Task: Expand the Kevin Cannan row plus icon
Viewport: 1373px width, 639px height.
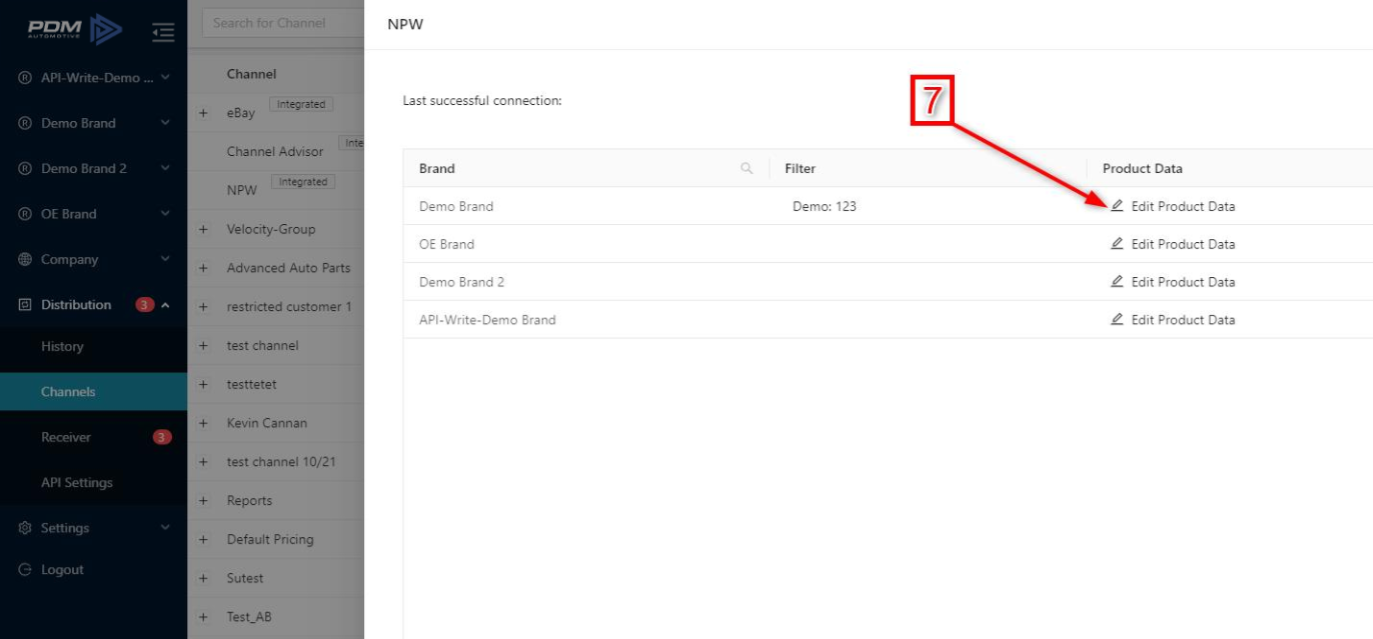Action: click(x=203, y=423)
